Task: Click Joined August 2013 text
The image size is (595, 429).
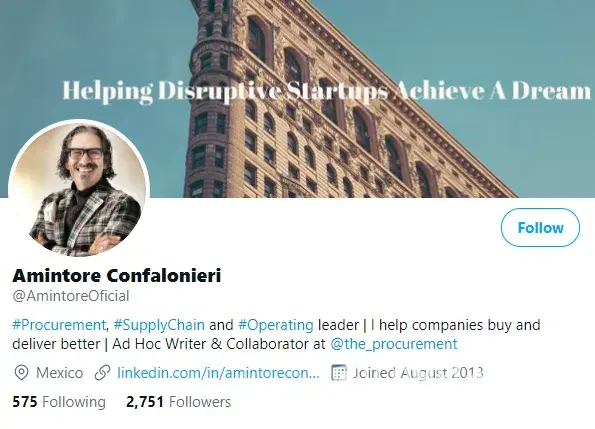Action: tap(418, 373)
